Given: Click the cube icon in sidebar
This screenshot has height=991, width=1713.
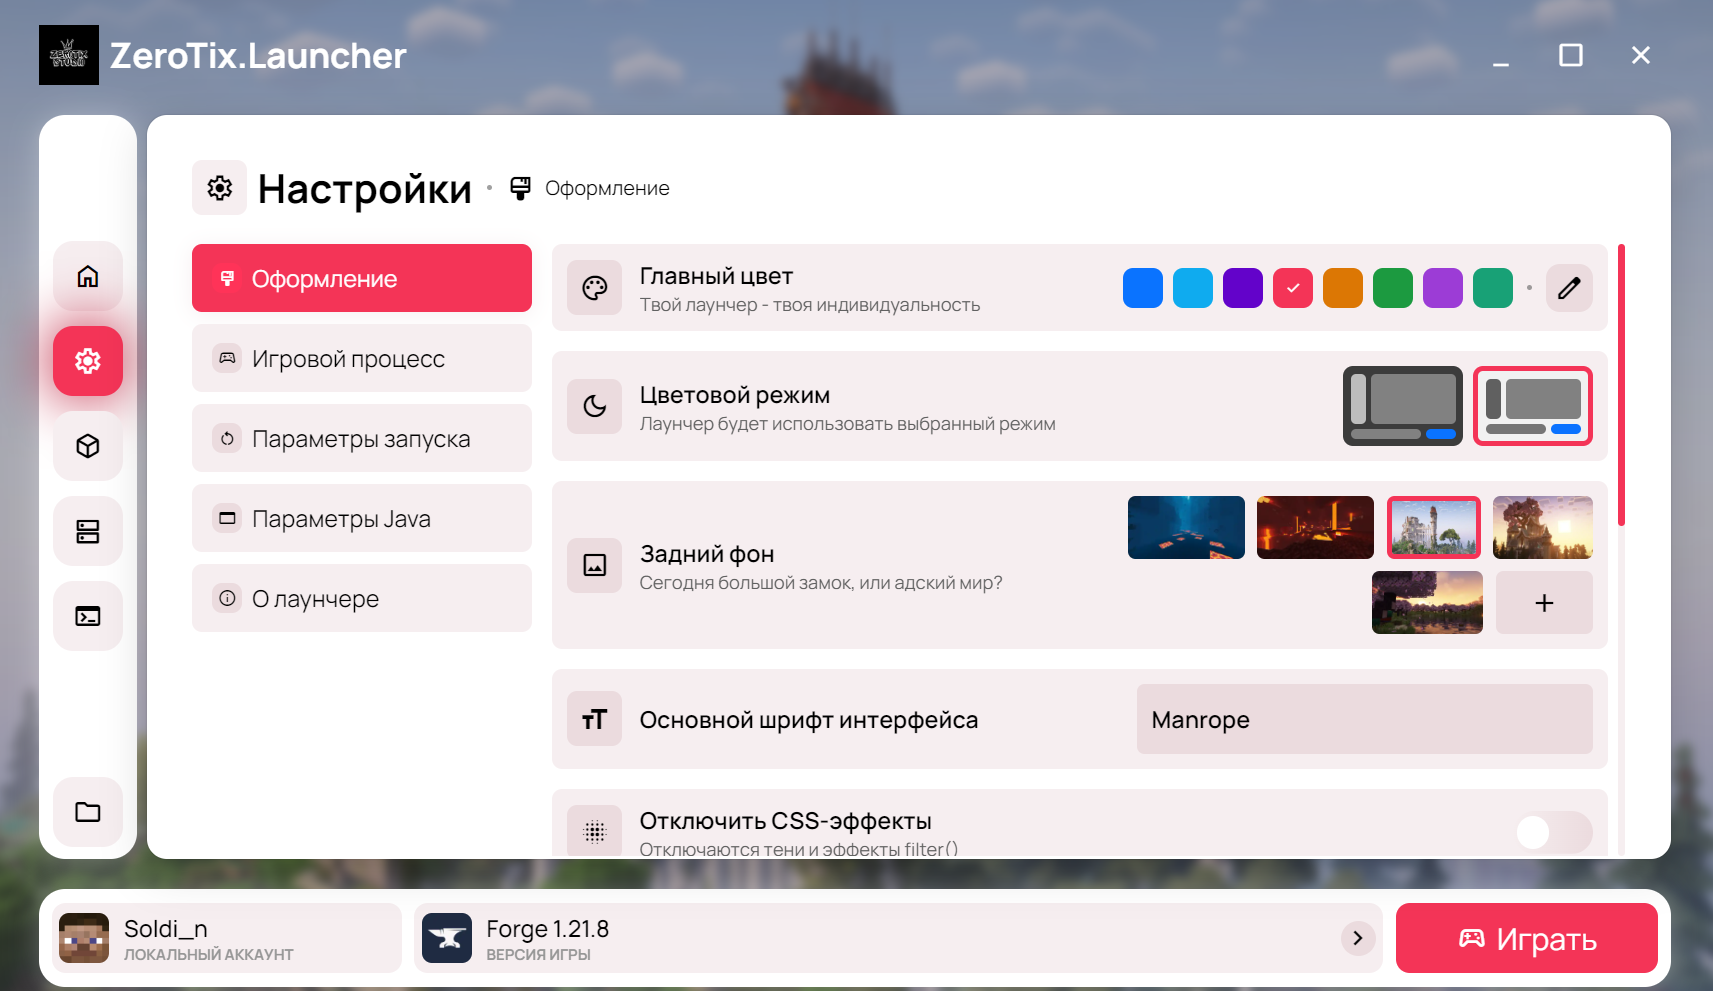Looking at the screenshot, I should coord(88,446).
